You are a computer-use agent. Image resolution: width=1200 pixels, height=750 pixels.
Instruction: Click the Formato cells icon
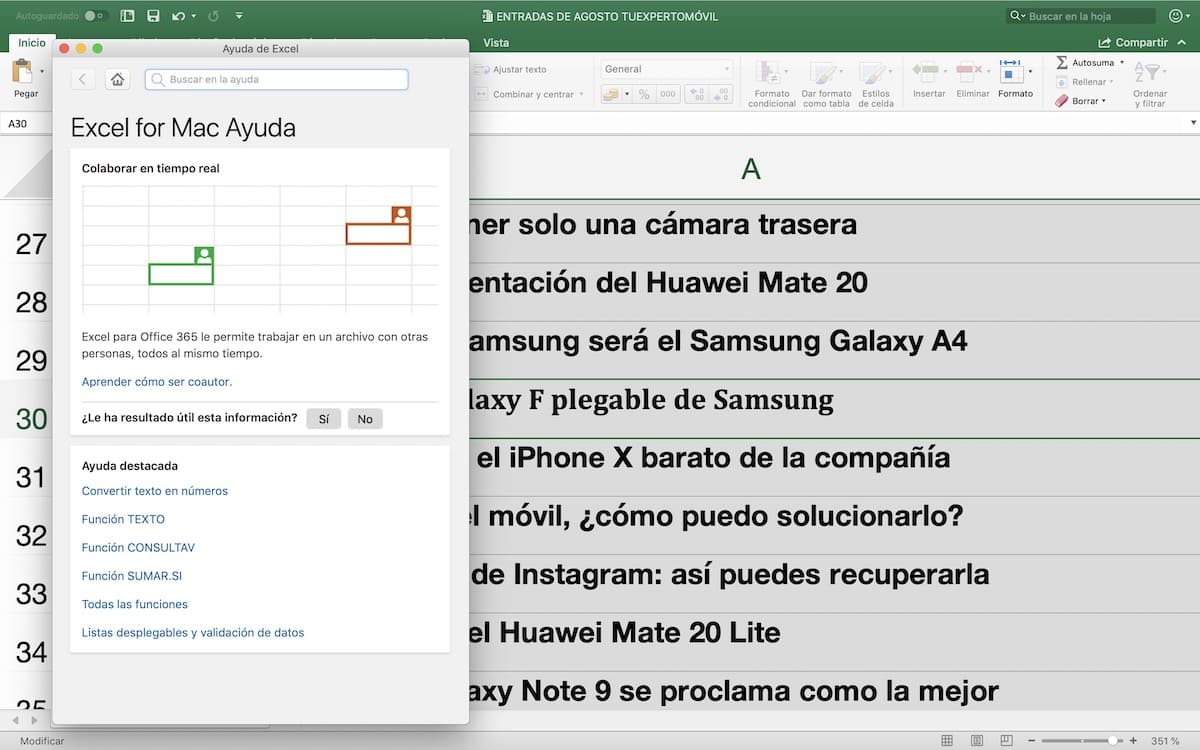pyautogui.click(x=1010, y=72)
